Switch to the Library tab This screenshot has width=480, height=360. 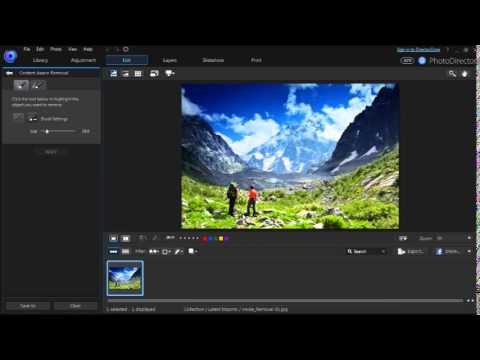(40, 60)
